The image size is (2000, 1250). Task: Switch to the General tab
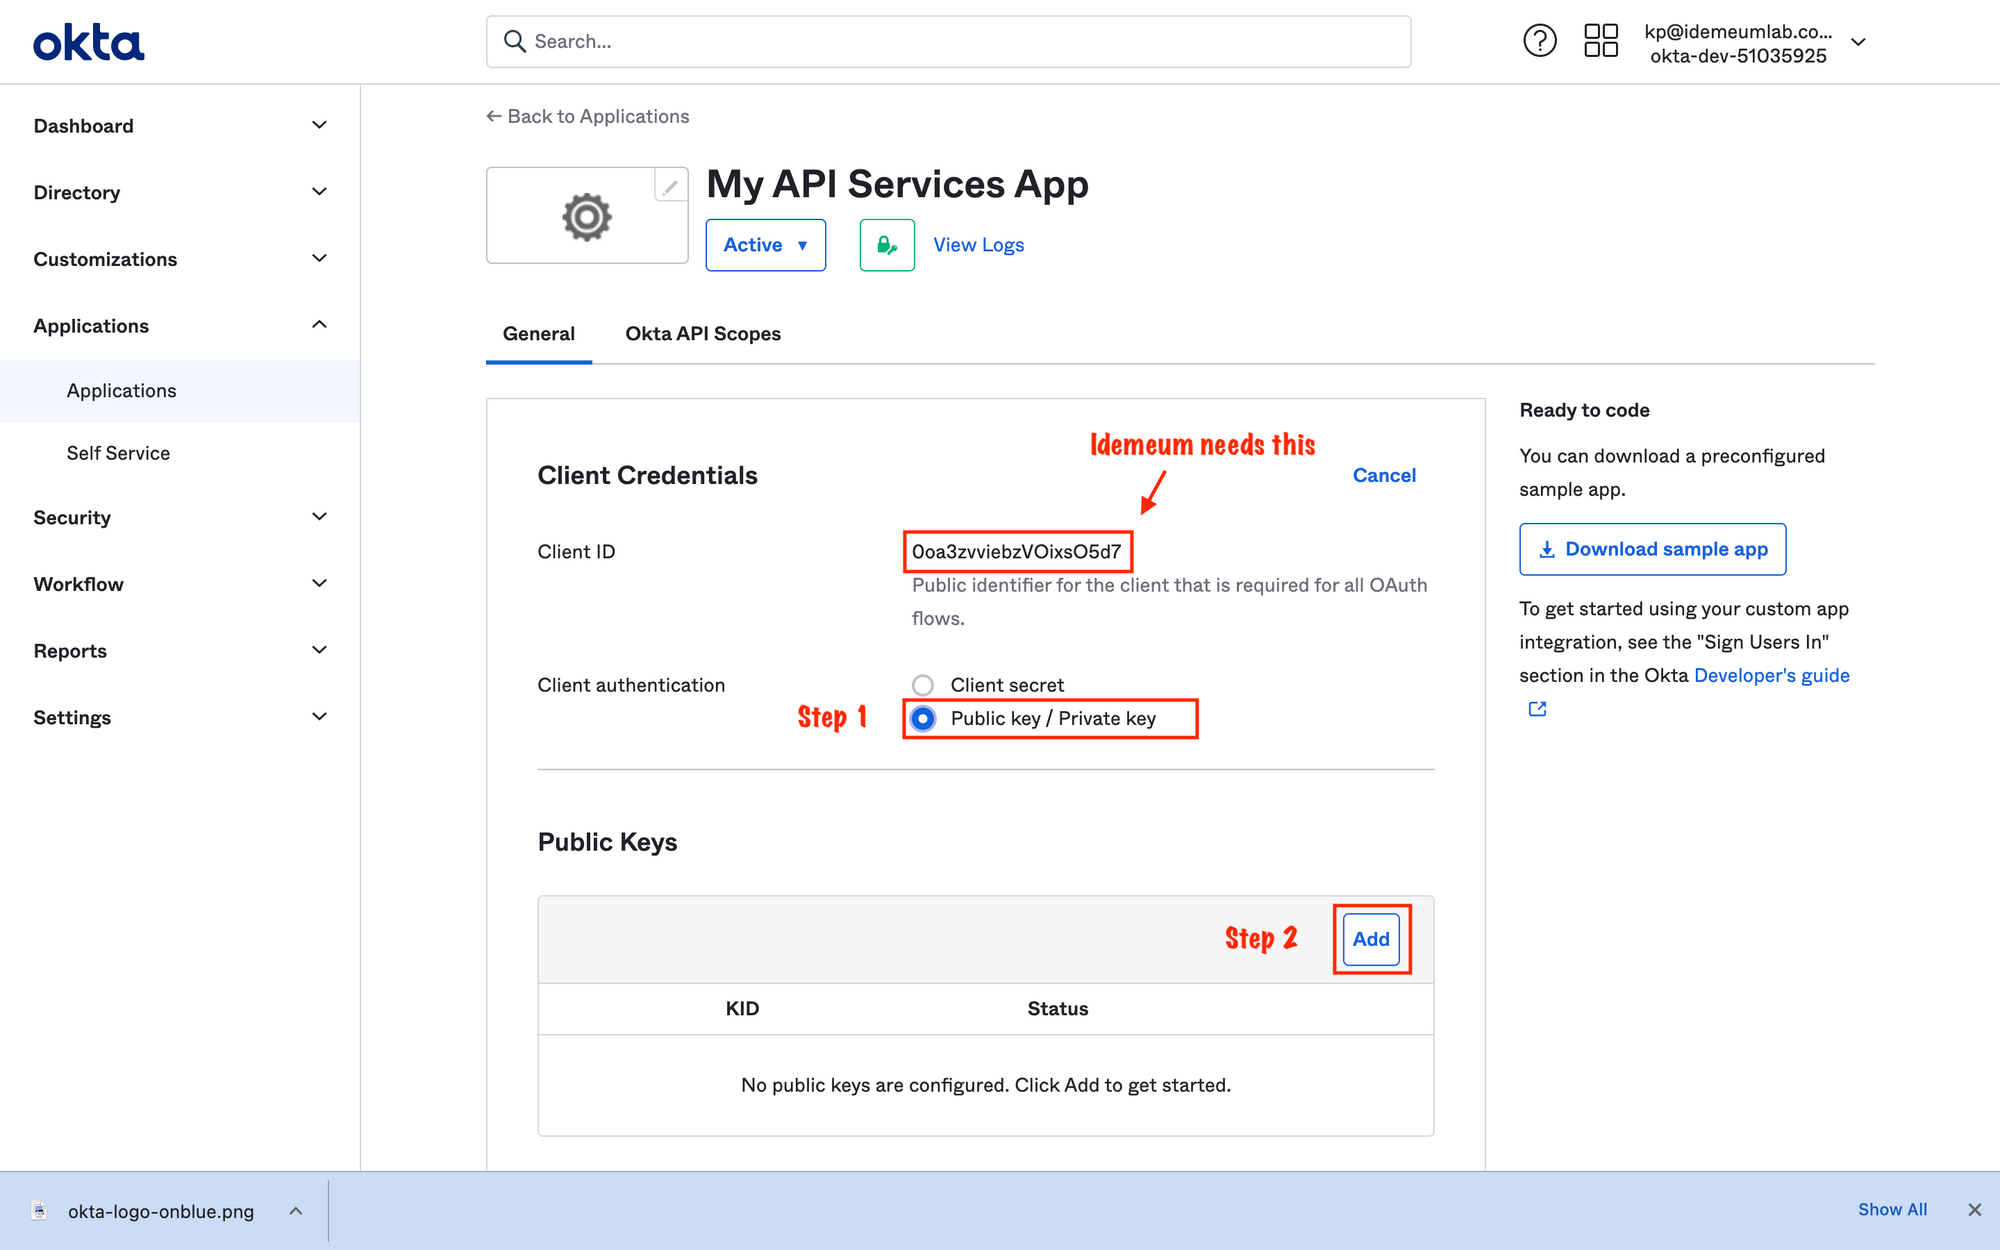coord(539,334)
